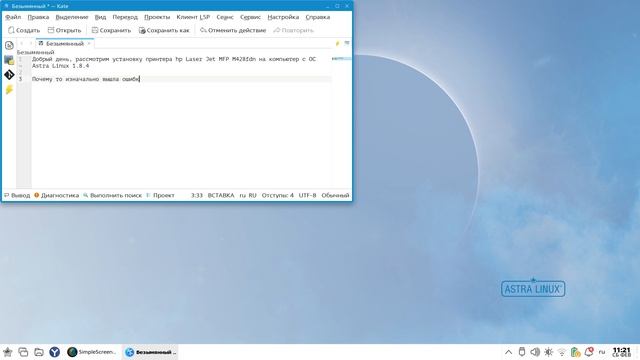Expand the system tray hidden icons arrow
This screenshot has width=640, height=360.
[x=508, y=352]
